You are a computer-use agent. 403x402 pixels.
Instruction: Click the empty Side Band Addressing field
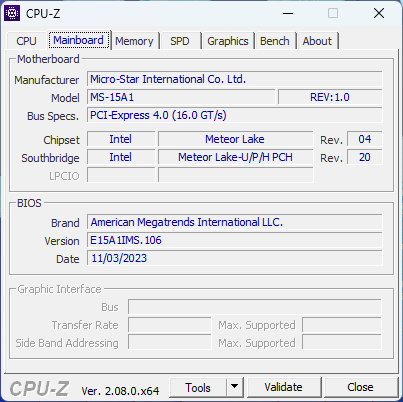(170, 343)
